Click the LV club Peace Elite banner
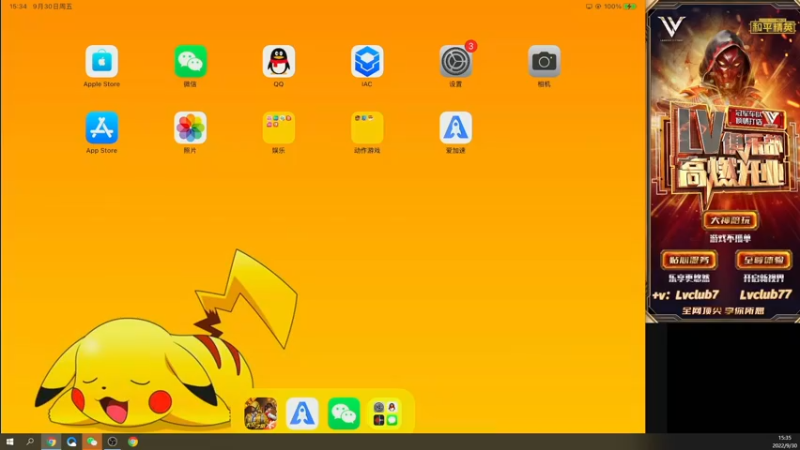The image size is (800, 450). (723, 161)
